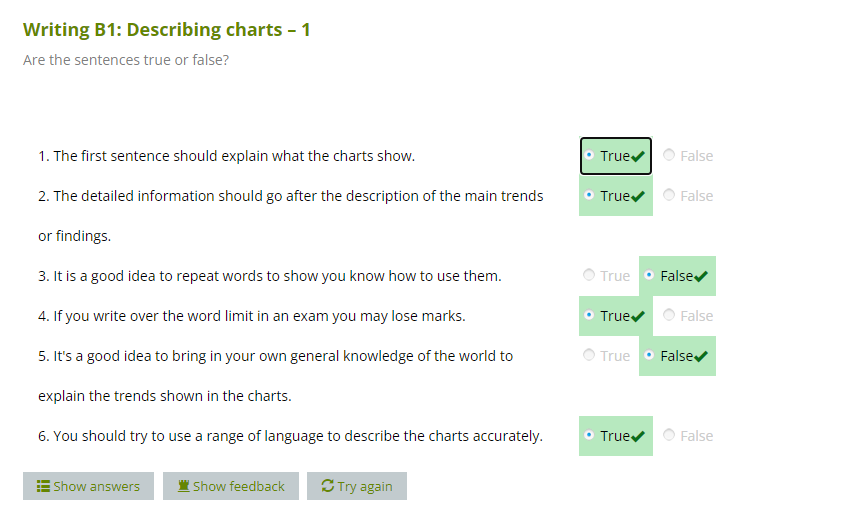Click green checkmark beside question 3 False
845x514 pixels.
[700, 277]
